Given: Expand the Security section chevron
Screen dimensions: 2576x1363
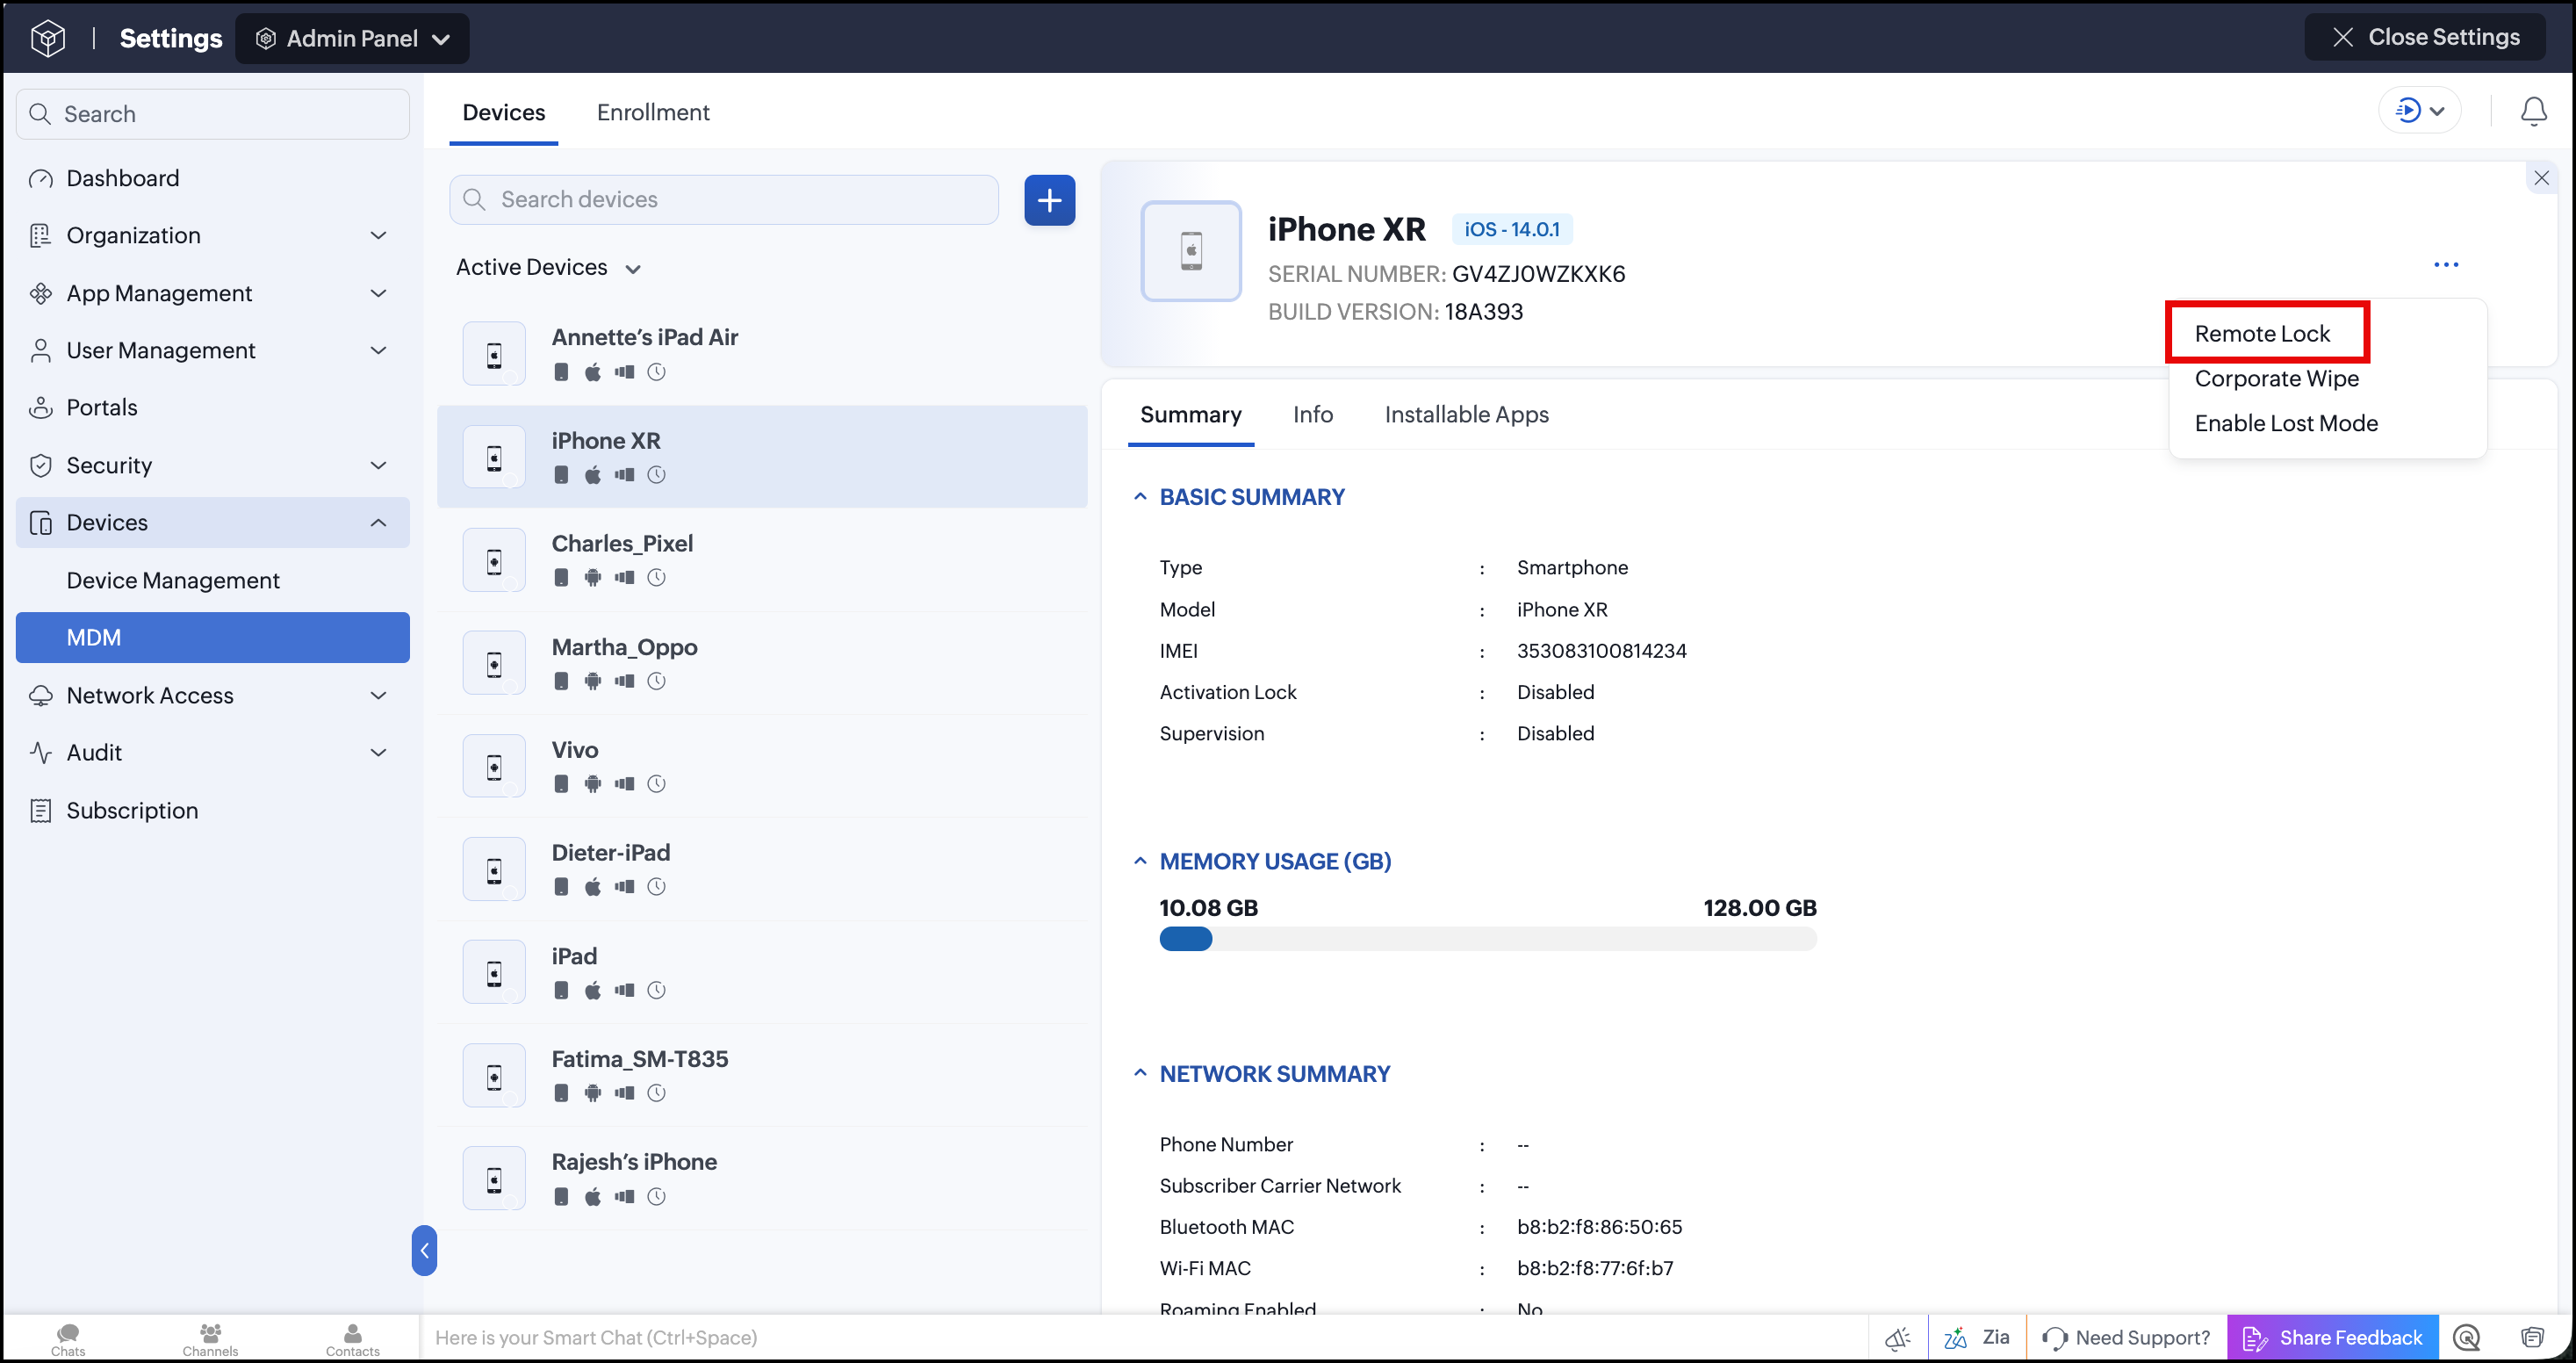Looking at the screenshot, I should coord(378,466).
